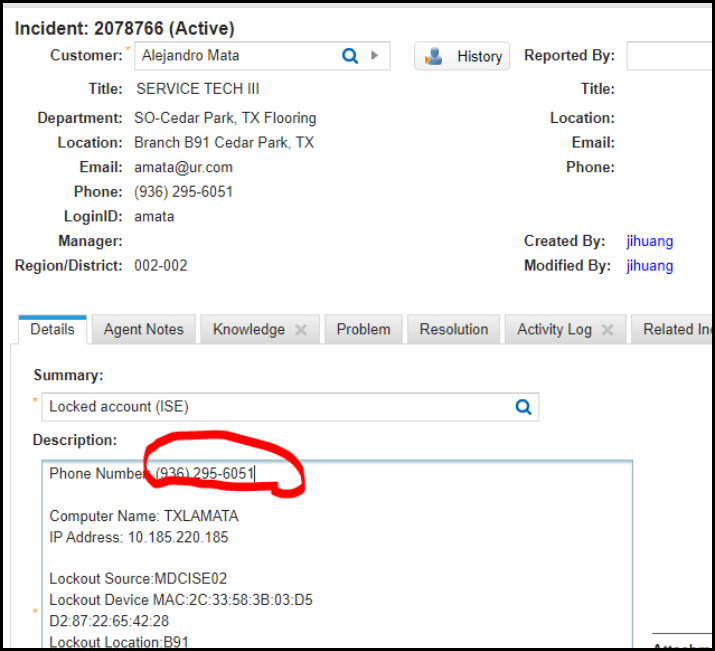Switch to the Details tab

52,329
